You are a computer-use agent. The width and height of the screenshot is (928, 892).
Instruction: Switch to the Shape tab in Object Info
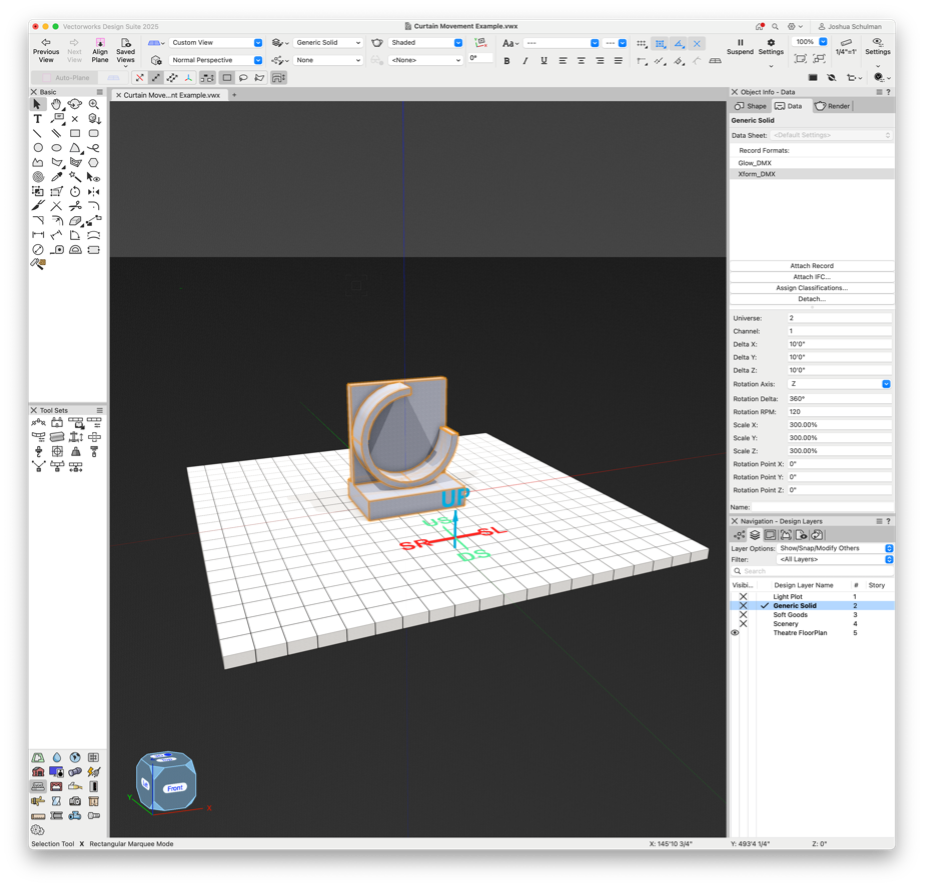point(750,106)
